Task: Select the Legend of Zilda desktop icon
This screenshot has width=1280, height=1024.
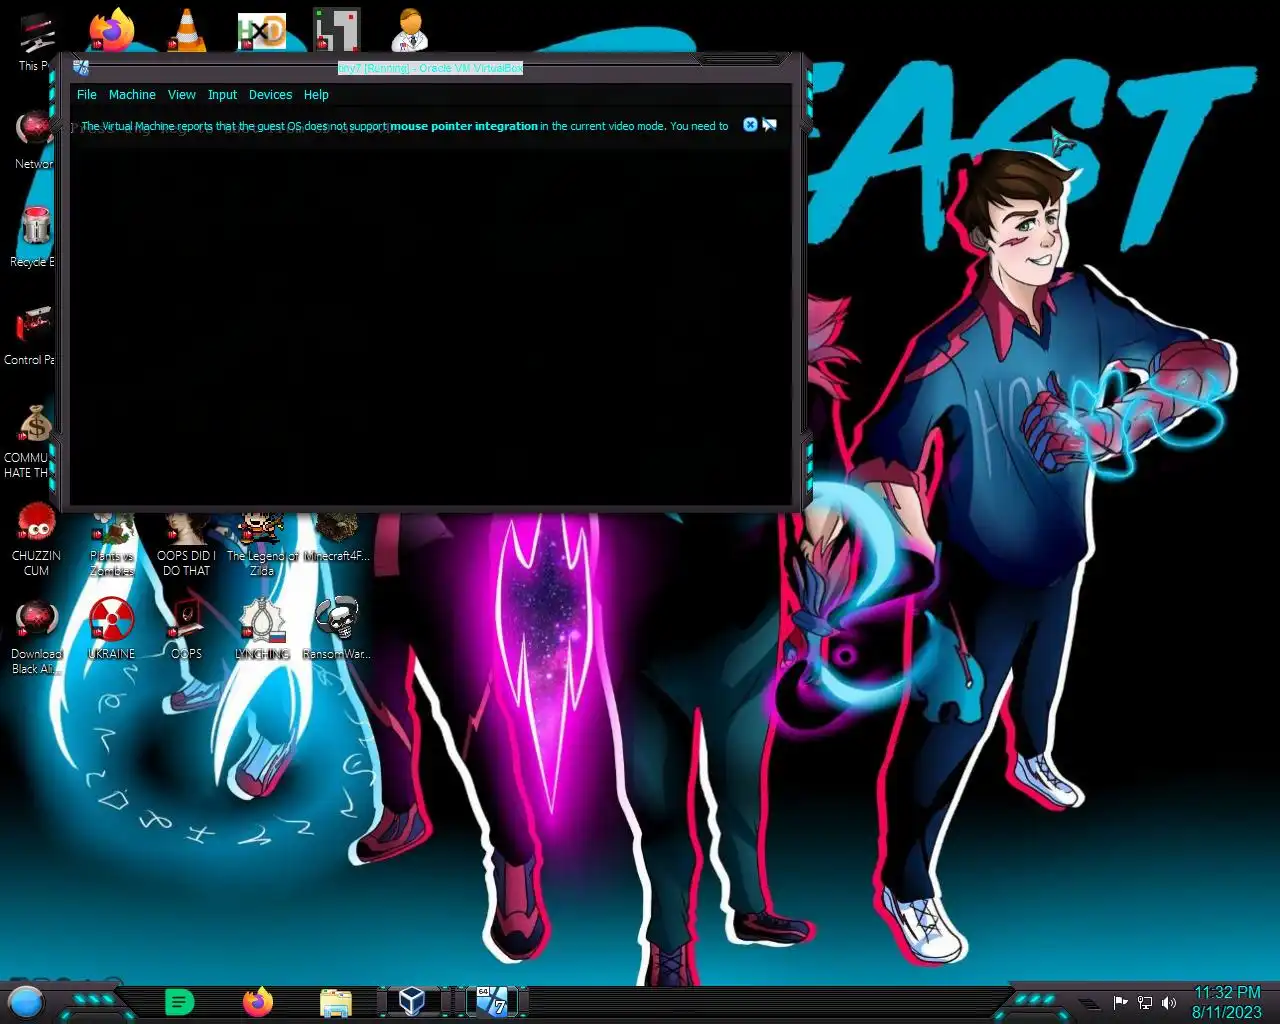Action: pos(262,545)
